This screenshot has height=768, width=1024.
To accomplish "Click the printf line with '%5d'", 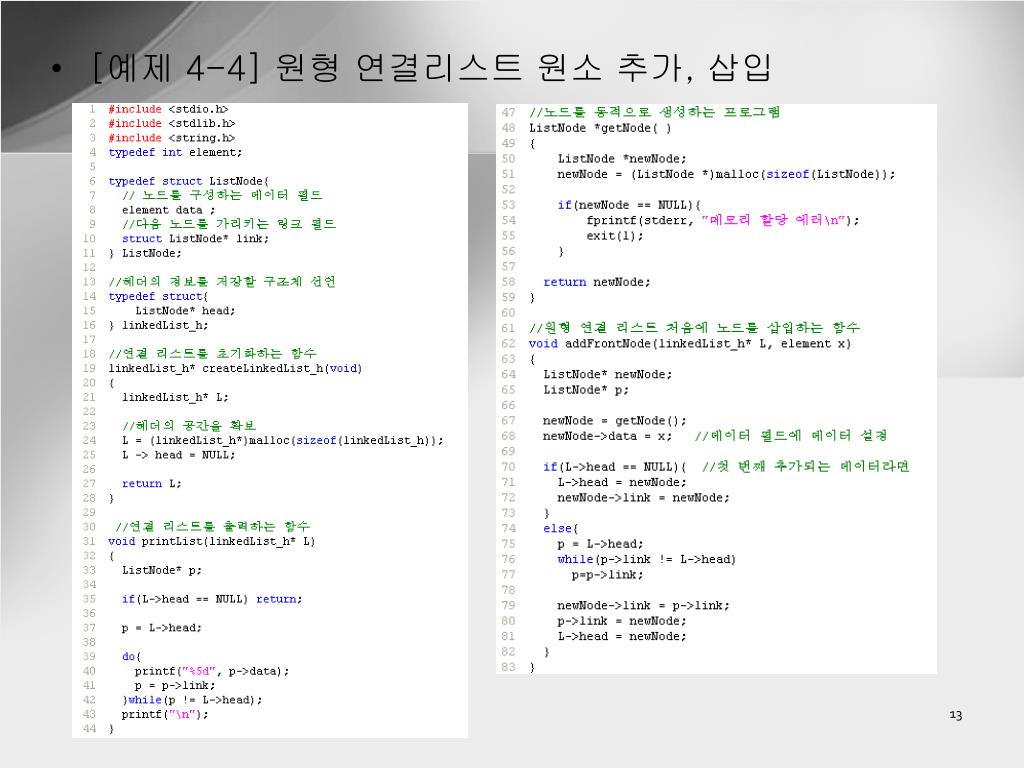I will point(212,671).
